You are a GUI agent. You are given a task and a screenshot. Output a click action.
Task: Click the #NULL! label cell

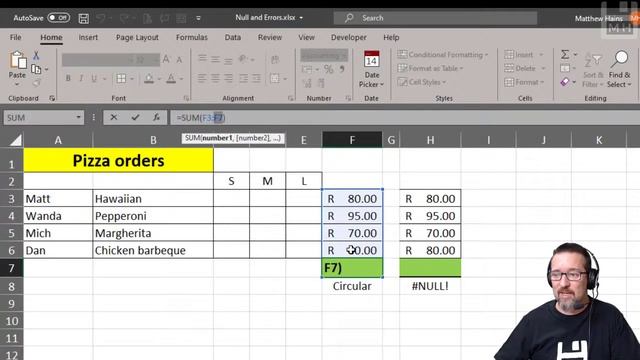coord(430,286)
